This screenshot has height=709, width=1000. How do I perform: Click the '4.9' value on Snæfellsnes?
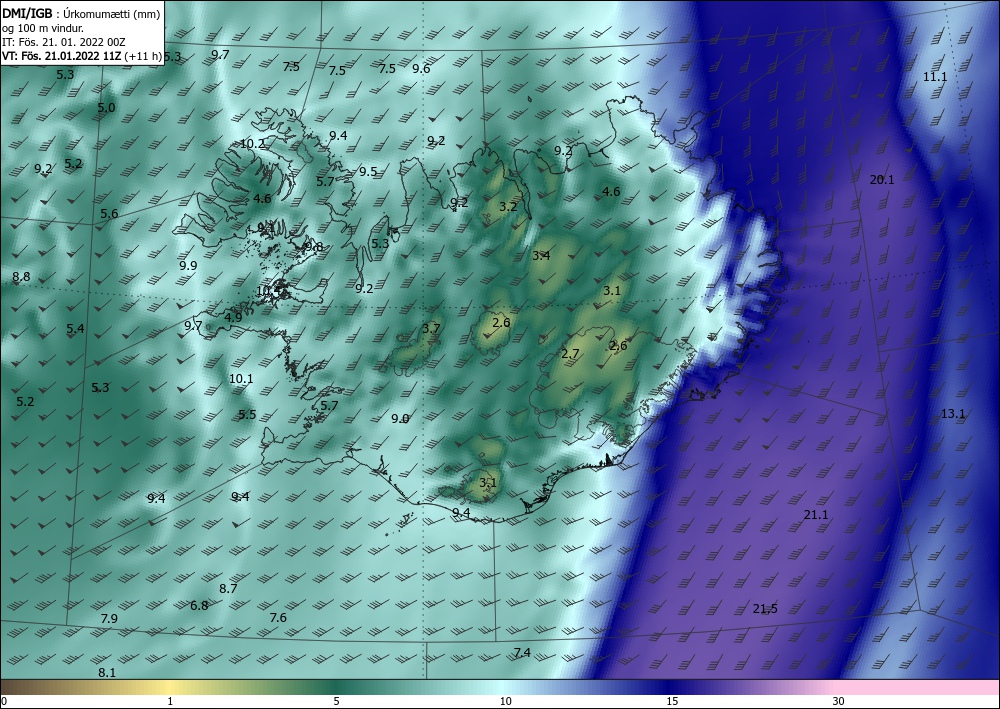click(233, 318)
